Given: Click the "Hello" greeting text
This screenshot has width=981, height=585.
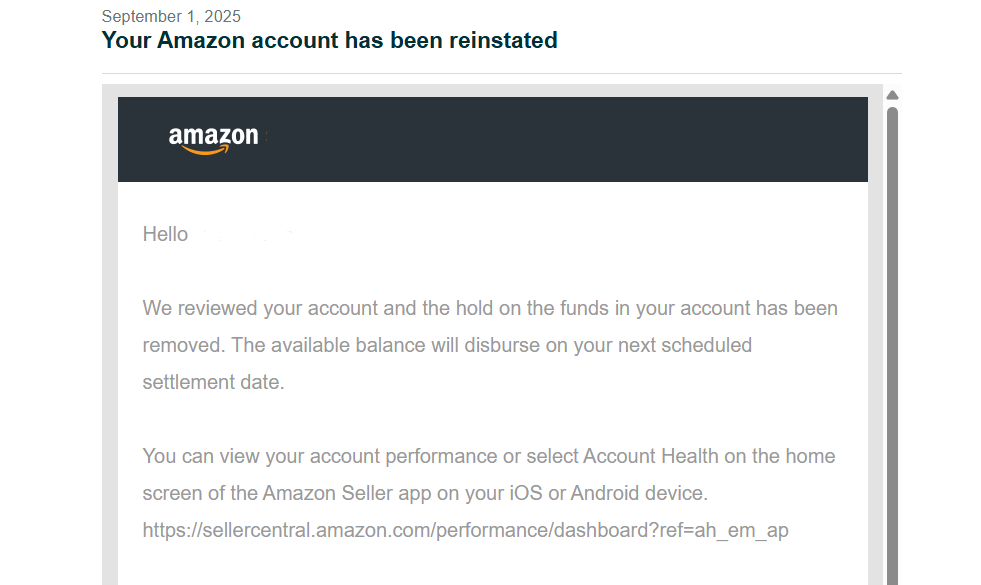Looking at the screenshot, I should click(165, 234).
